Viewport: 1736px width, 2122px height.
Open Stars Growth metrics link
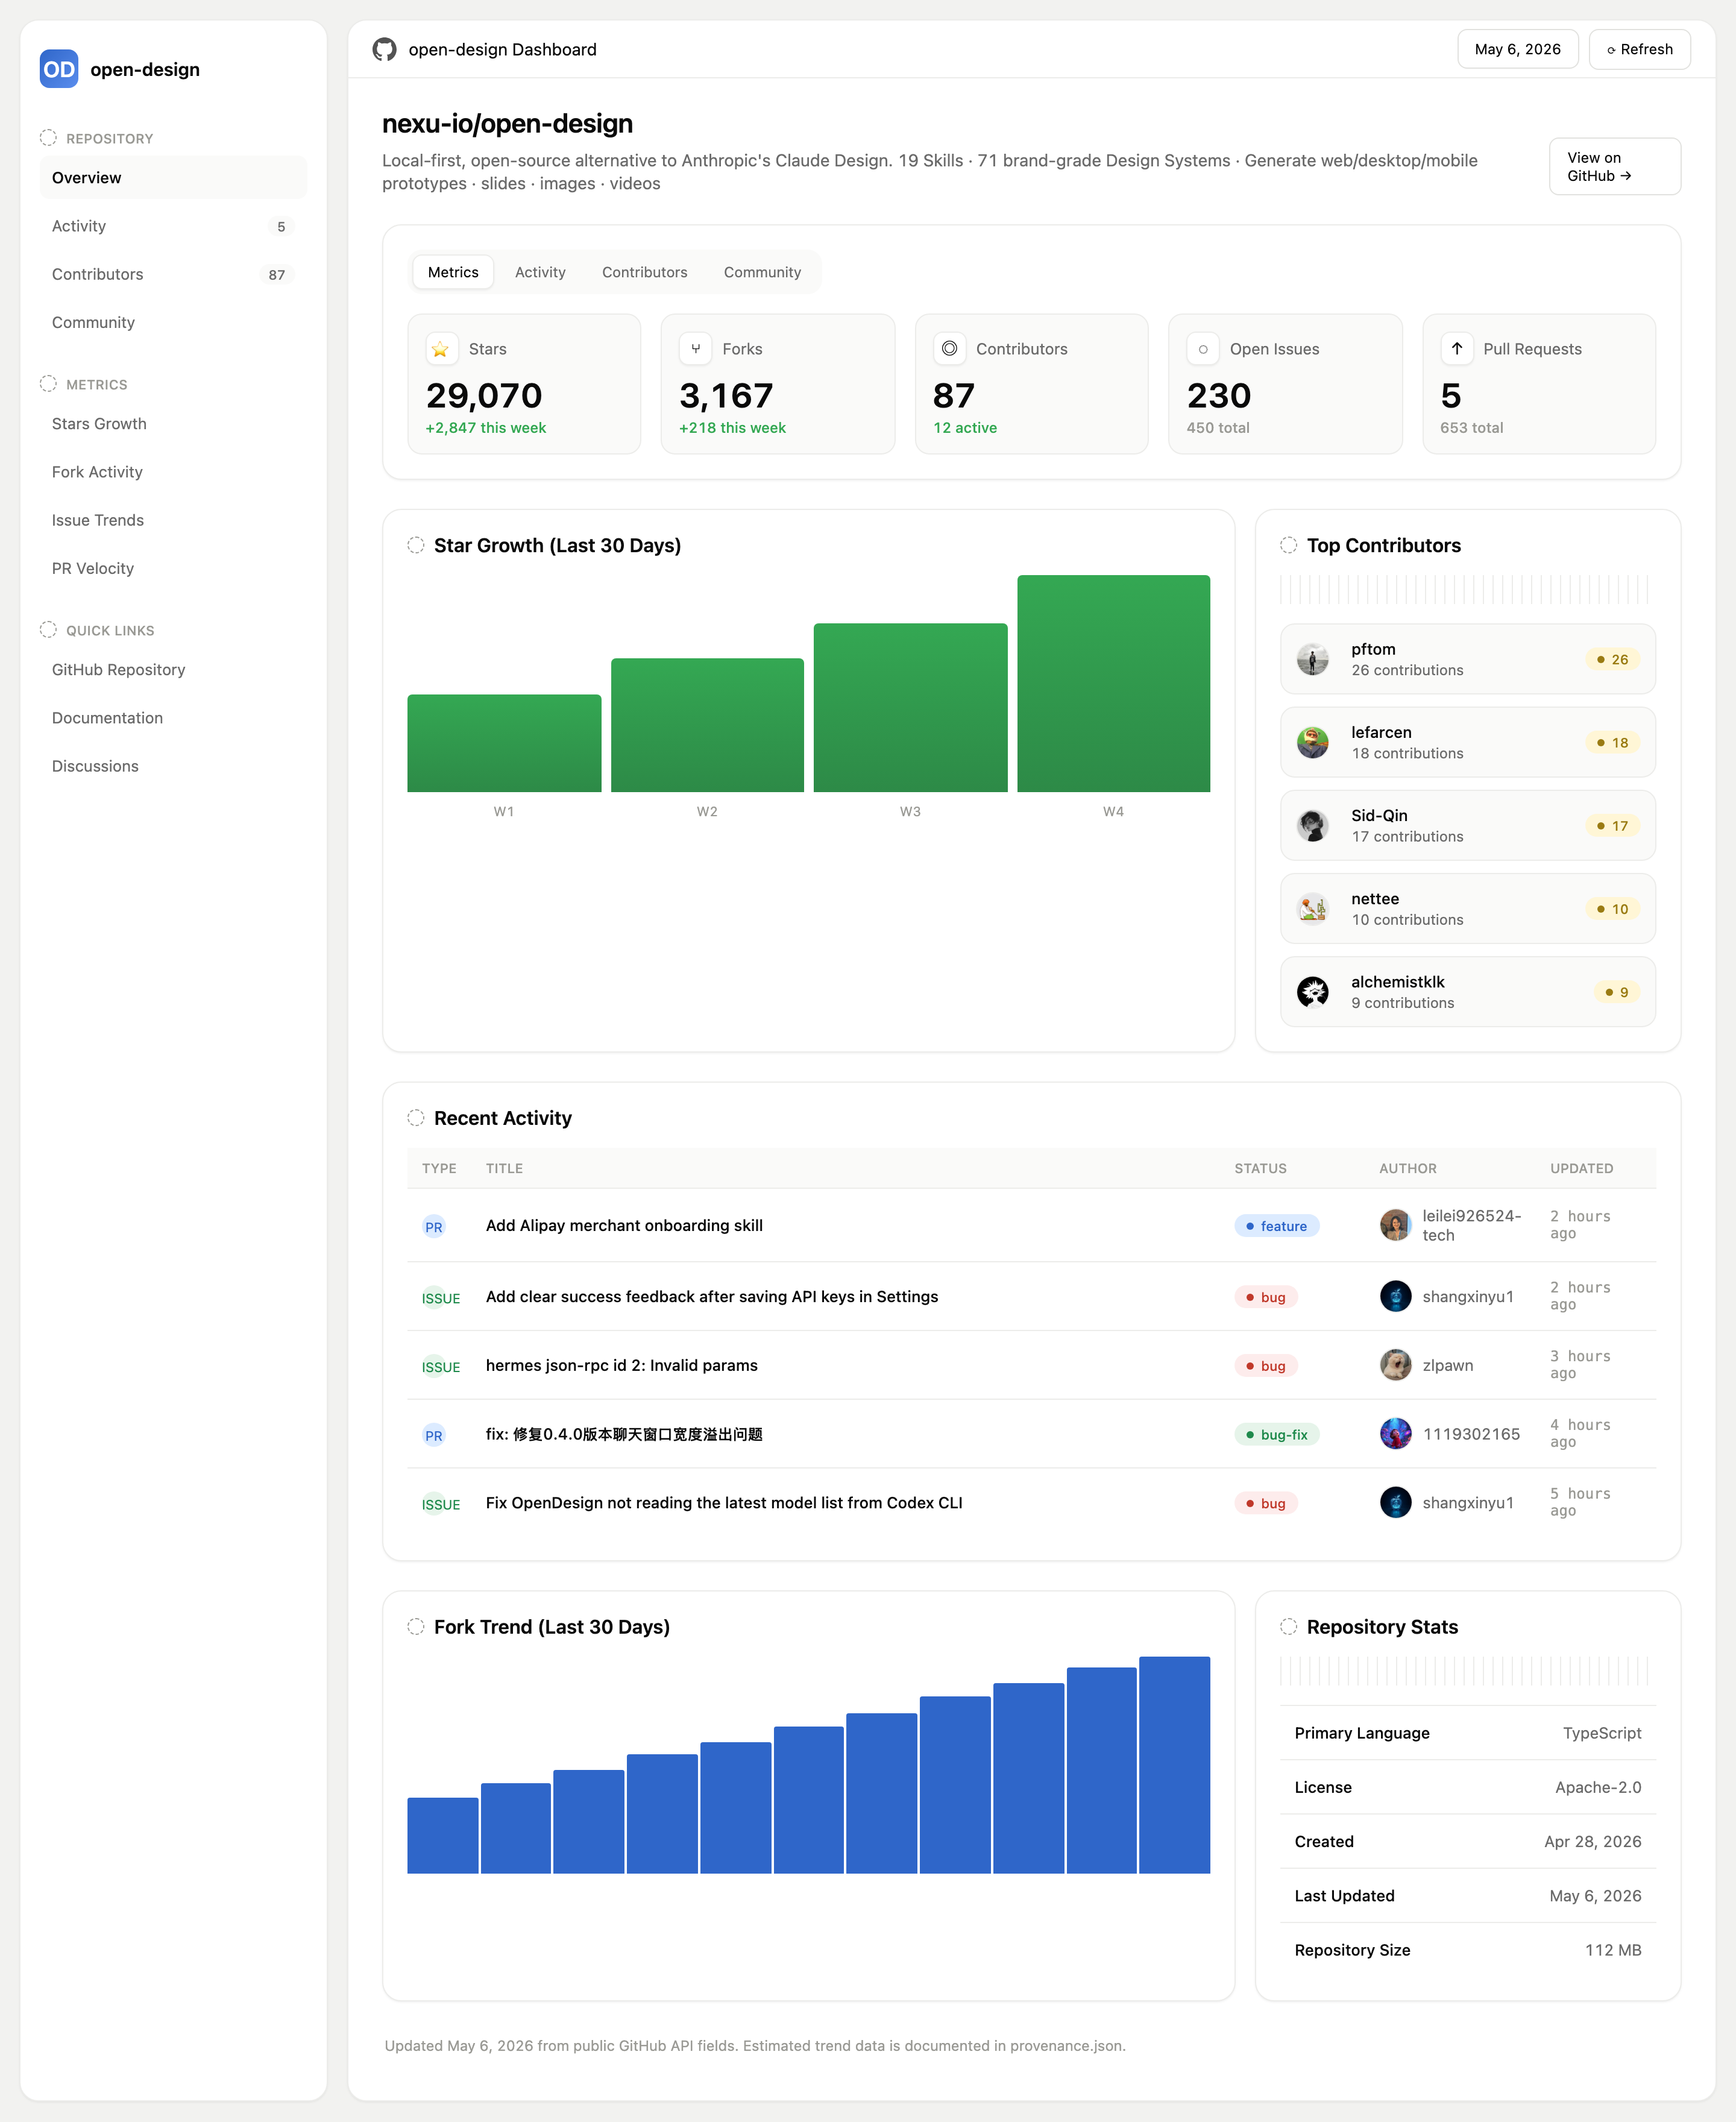coord(173,424)
